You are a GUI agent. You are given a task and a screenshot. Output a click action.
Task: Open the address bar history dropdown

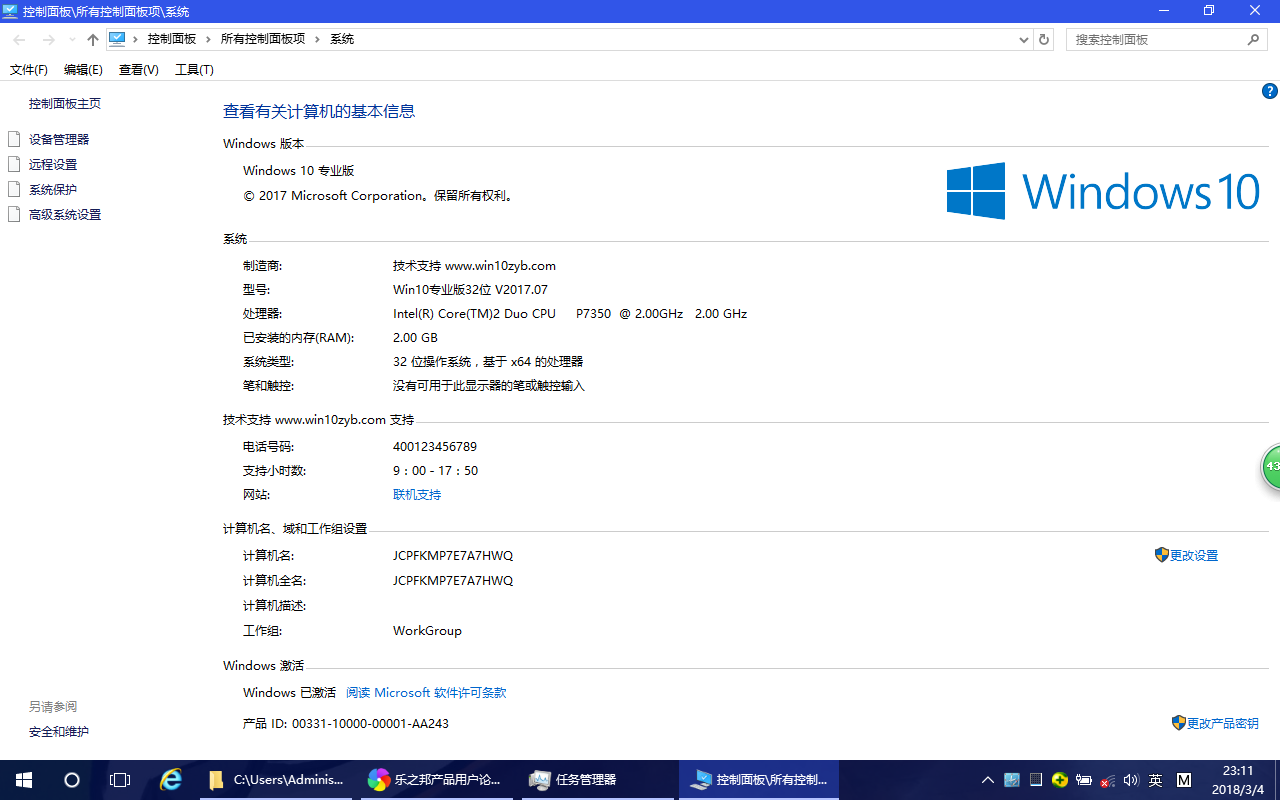click(x=1022, y=39)
